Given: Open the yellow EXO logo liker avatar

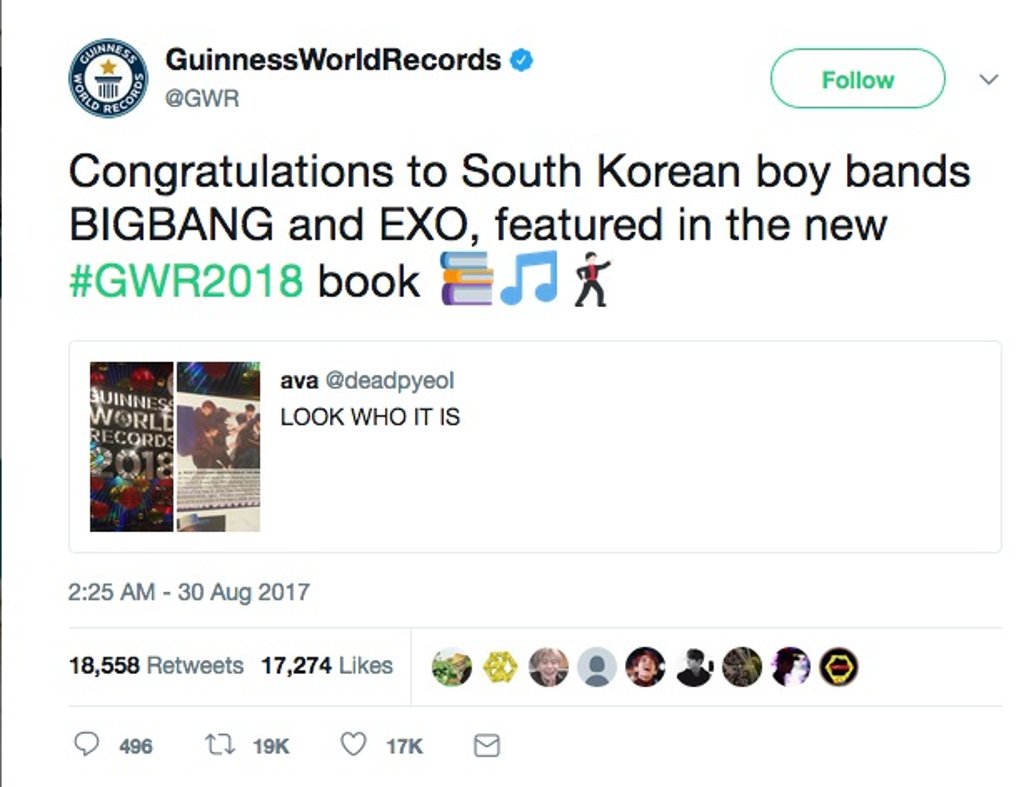Looking at the screenshot, I should (x=500, y=667).
